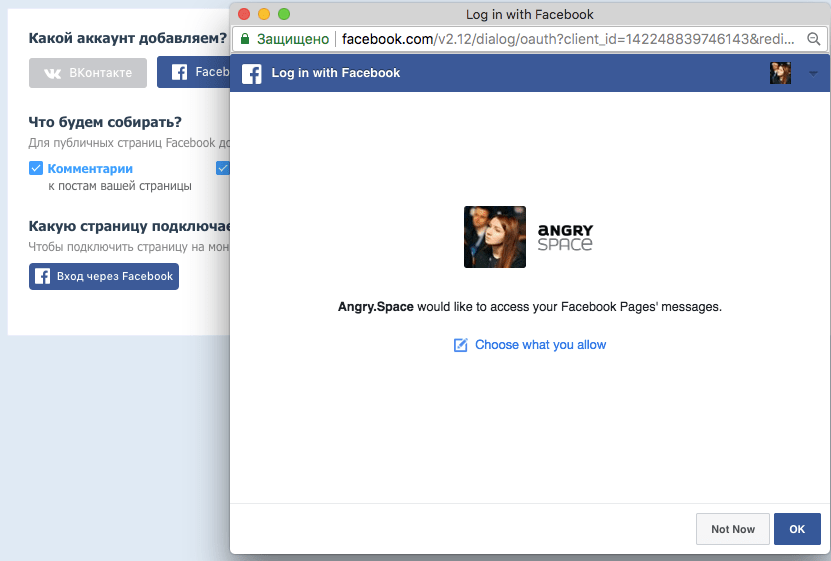Image resolution: width=831 pixels, height=561 pixels.
Task: Maximize the popup with the green button
Action: pos(284,14)
